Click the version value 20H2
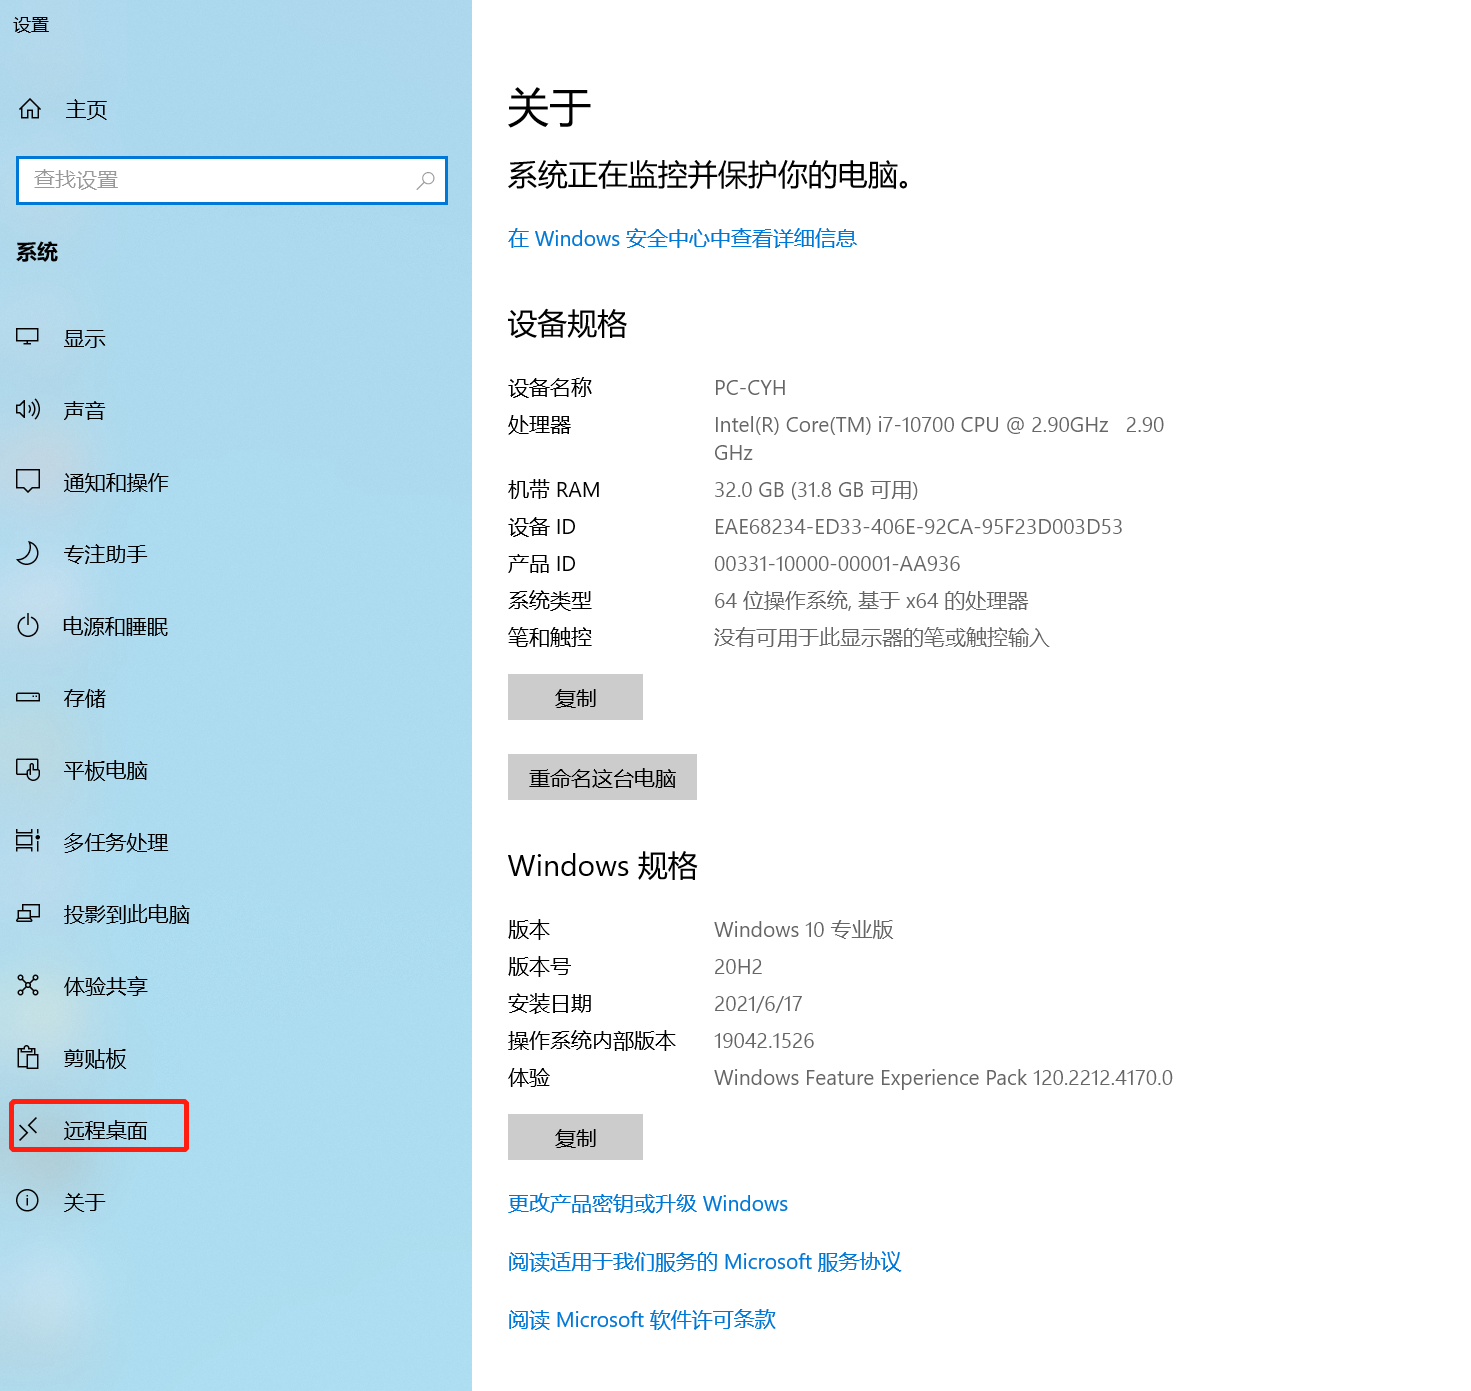 pos(738,967)
